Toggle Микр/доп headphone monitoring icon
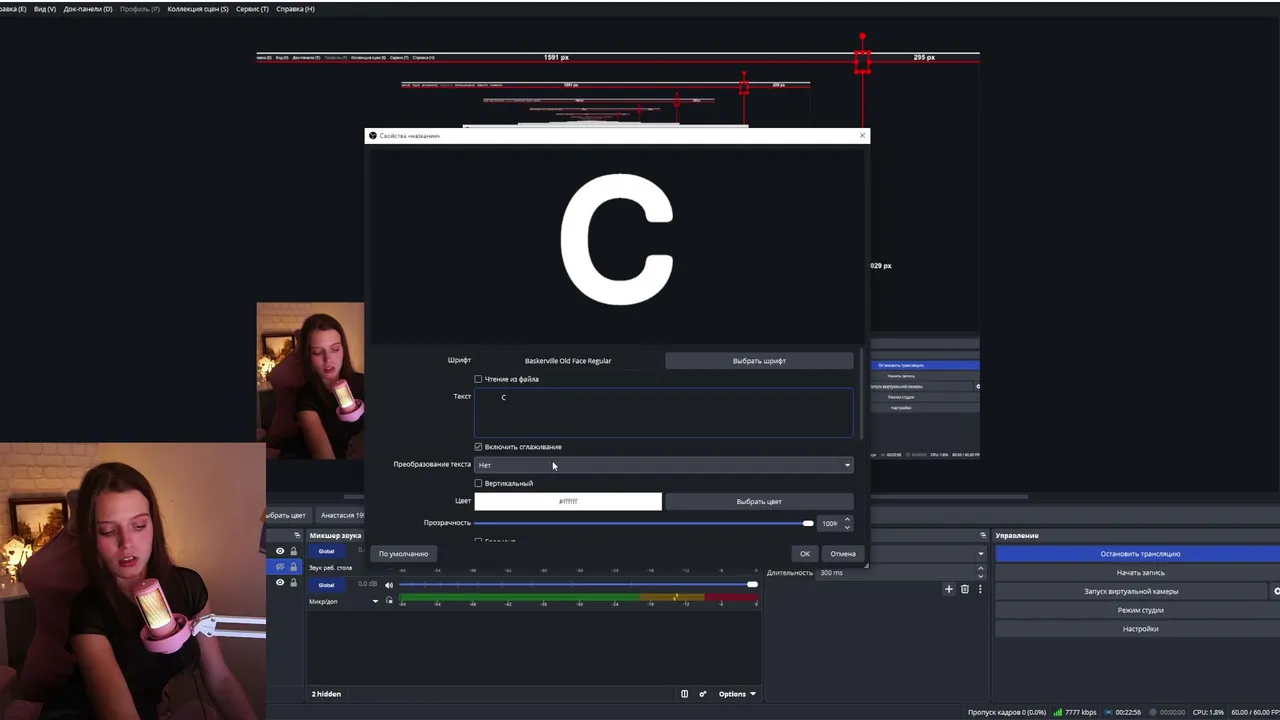The height and width of the screenshot is (720, 1280). (x=389, y=601)
